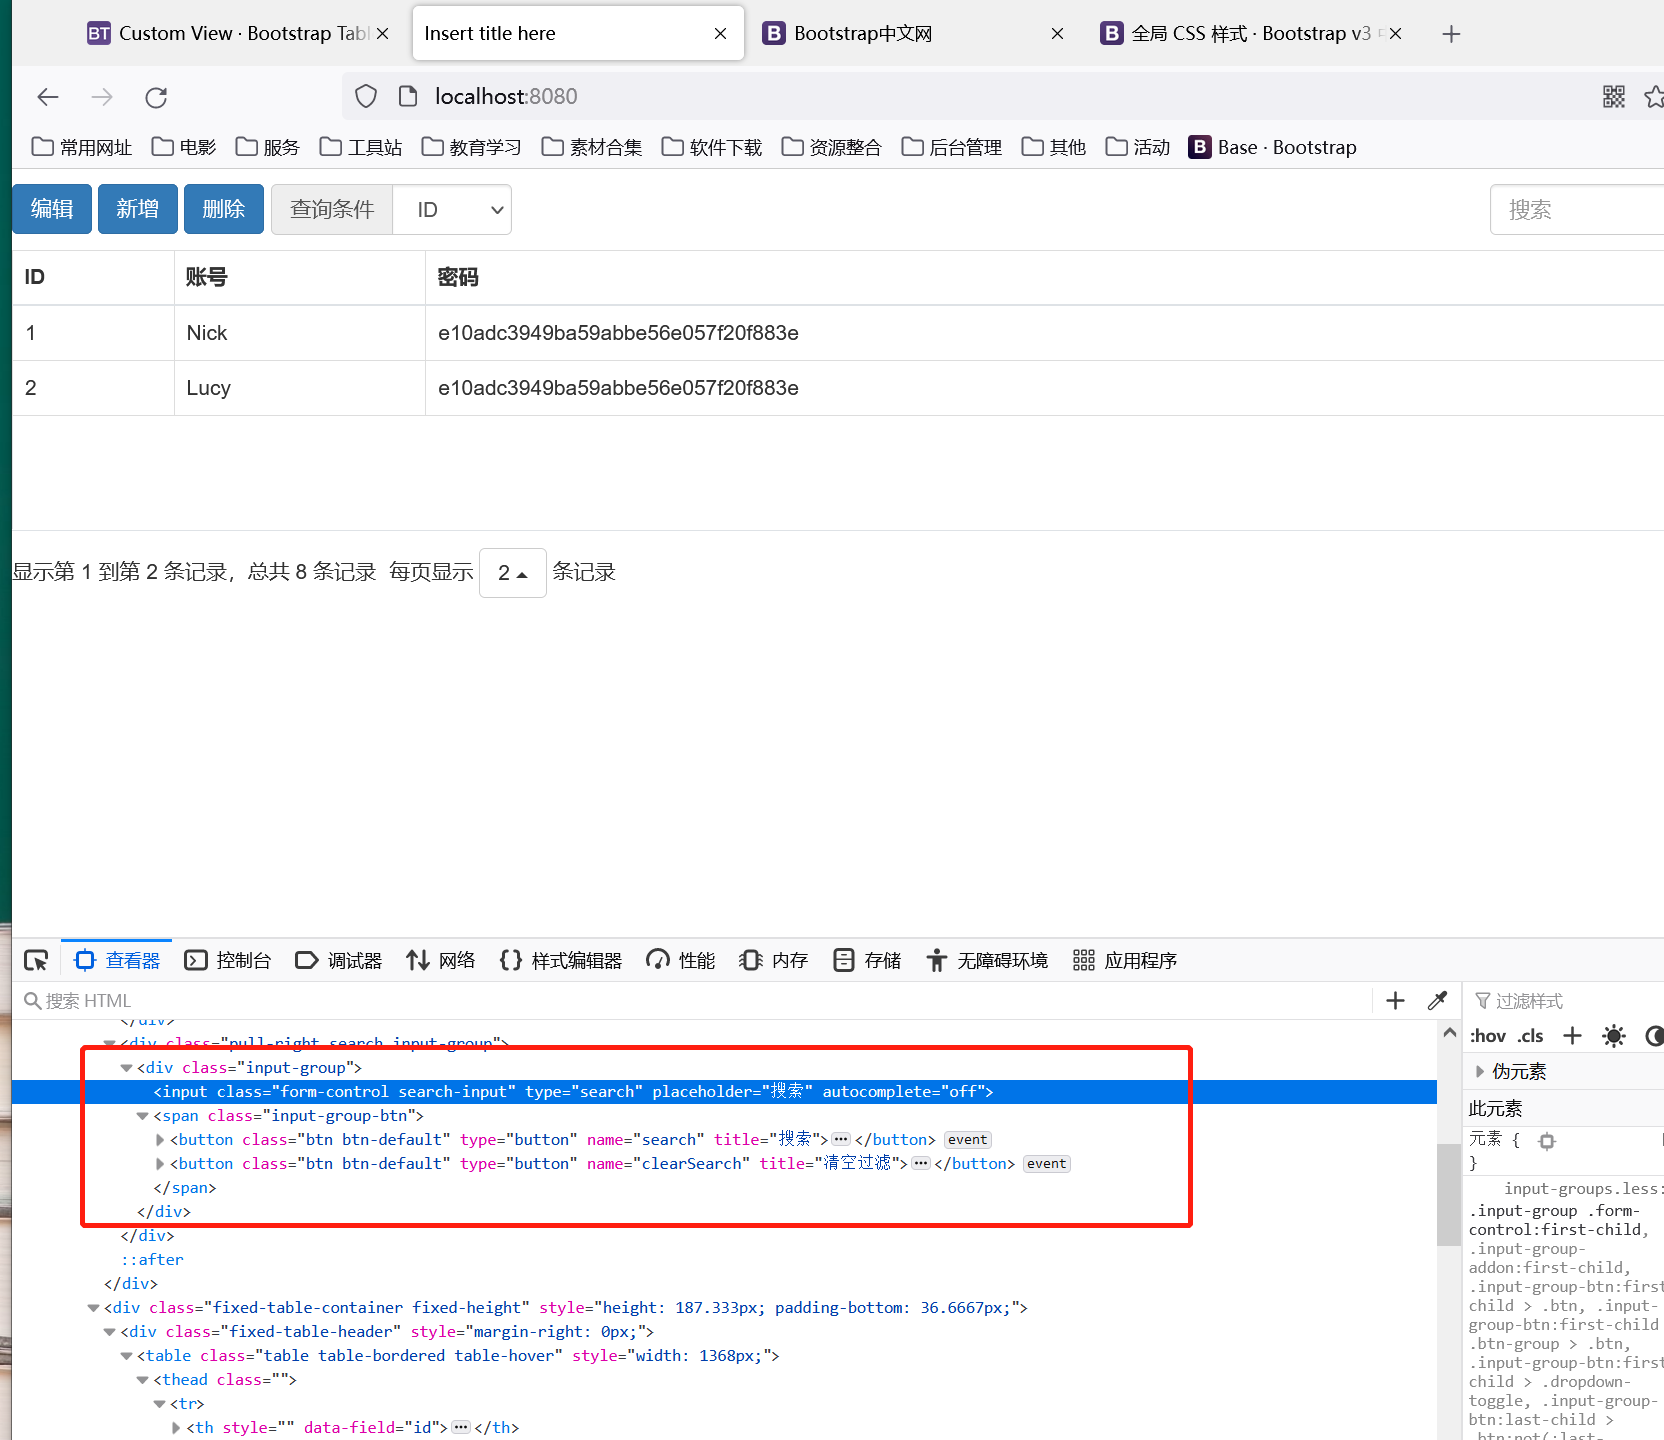The image size is (1664, 1440).
Task: Switch to Bootstrap中文网 tab
Action: (912, 34)
